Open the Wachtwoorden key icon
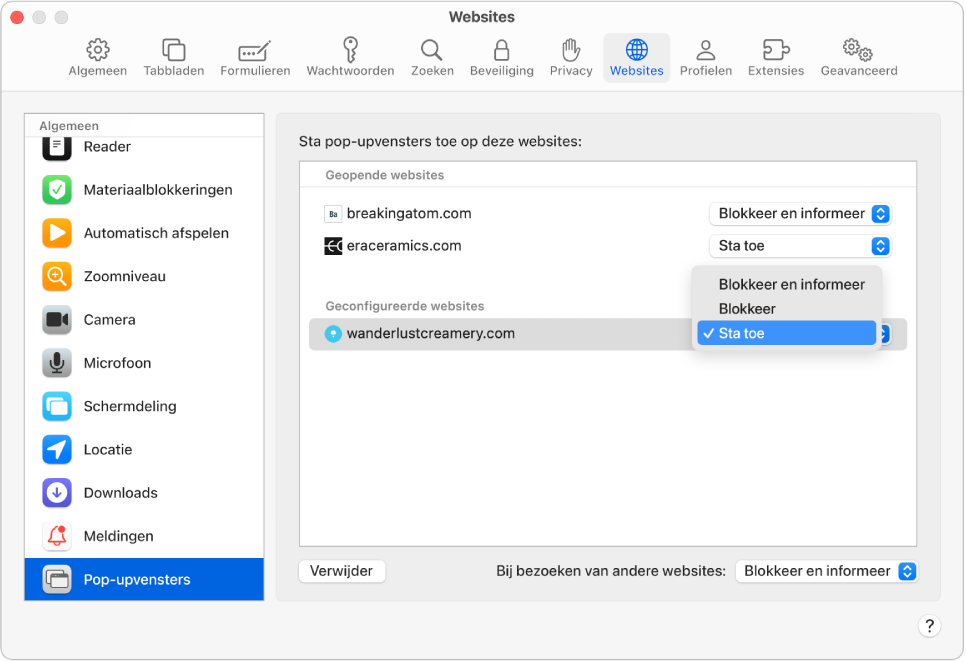This screenshot has height=662, width=966. [350, 50]
